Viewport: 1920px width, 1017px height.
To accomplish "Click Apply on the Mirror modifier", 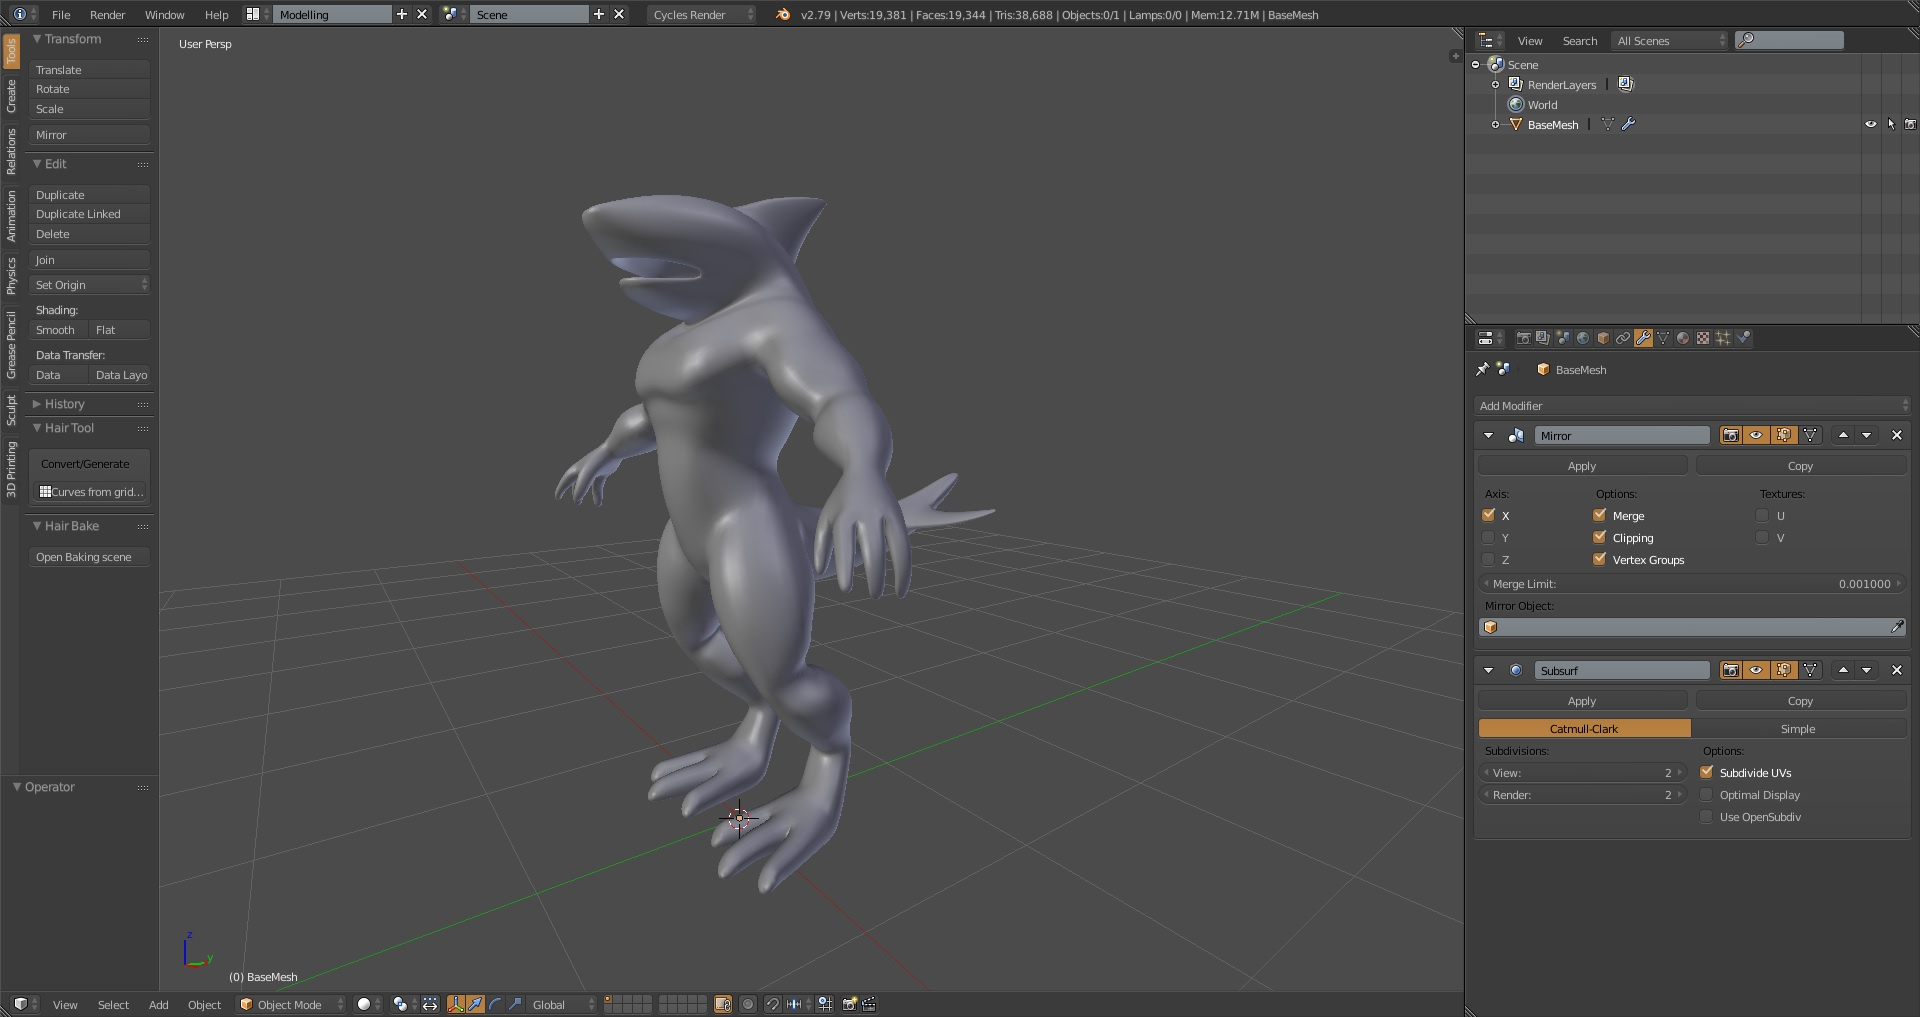I will coord(1582,466).
